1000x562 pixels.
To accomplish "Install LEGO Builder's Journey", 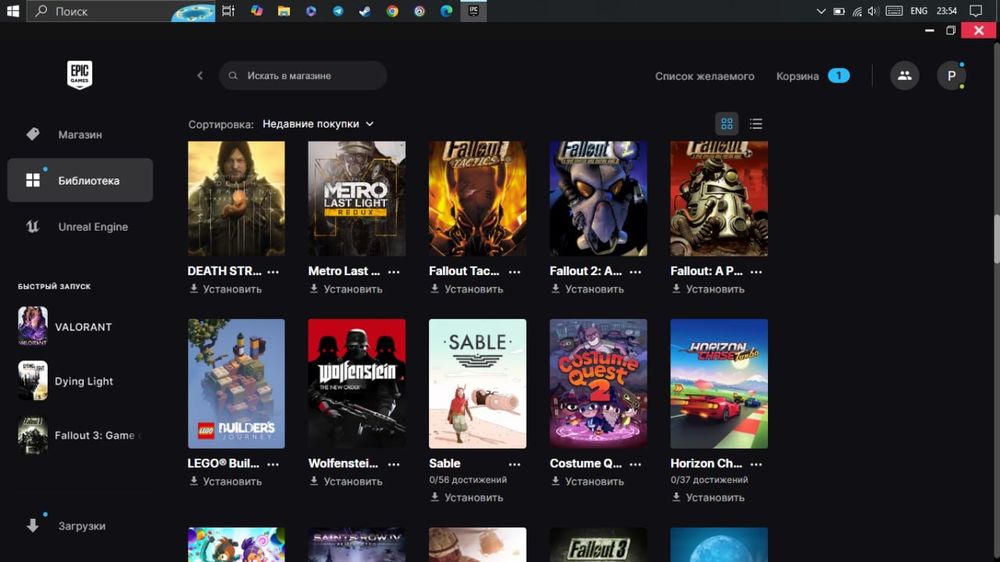I will coord(226,482).
